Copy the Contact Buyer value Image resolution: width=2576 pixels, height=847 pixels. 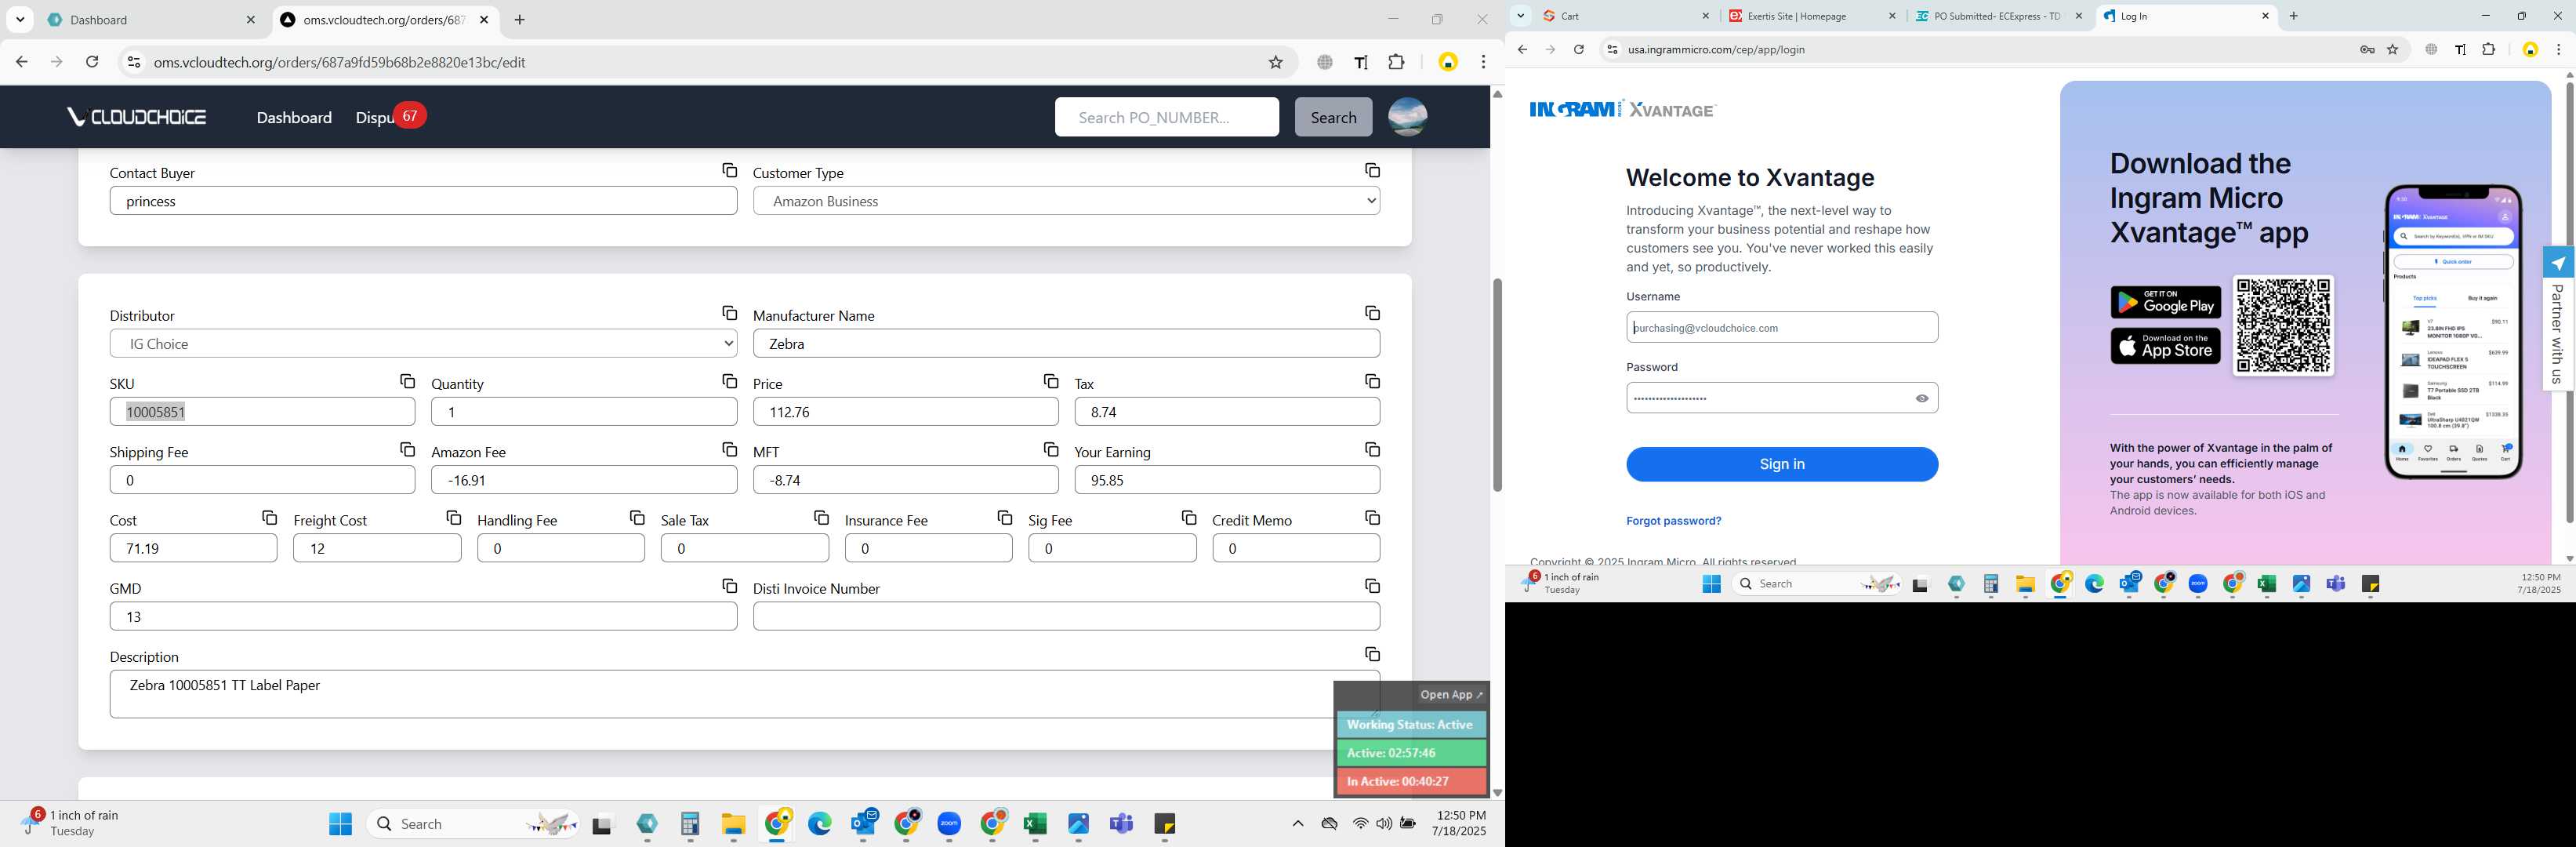pos(729,171)
